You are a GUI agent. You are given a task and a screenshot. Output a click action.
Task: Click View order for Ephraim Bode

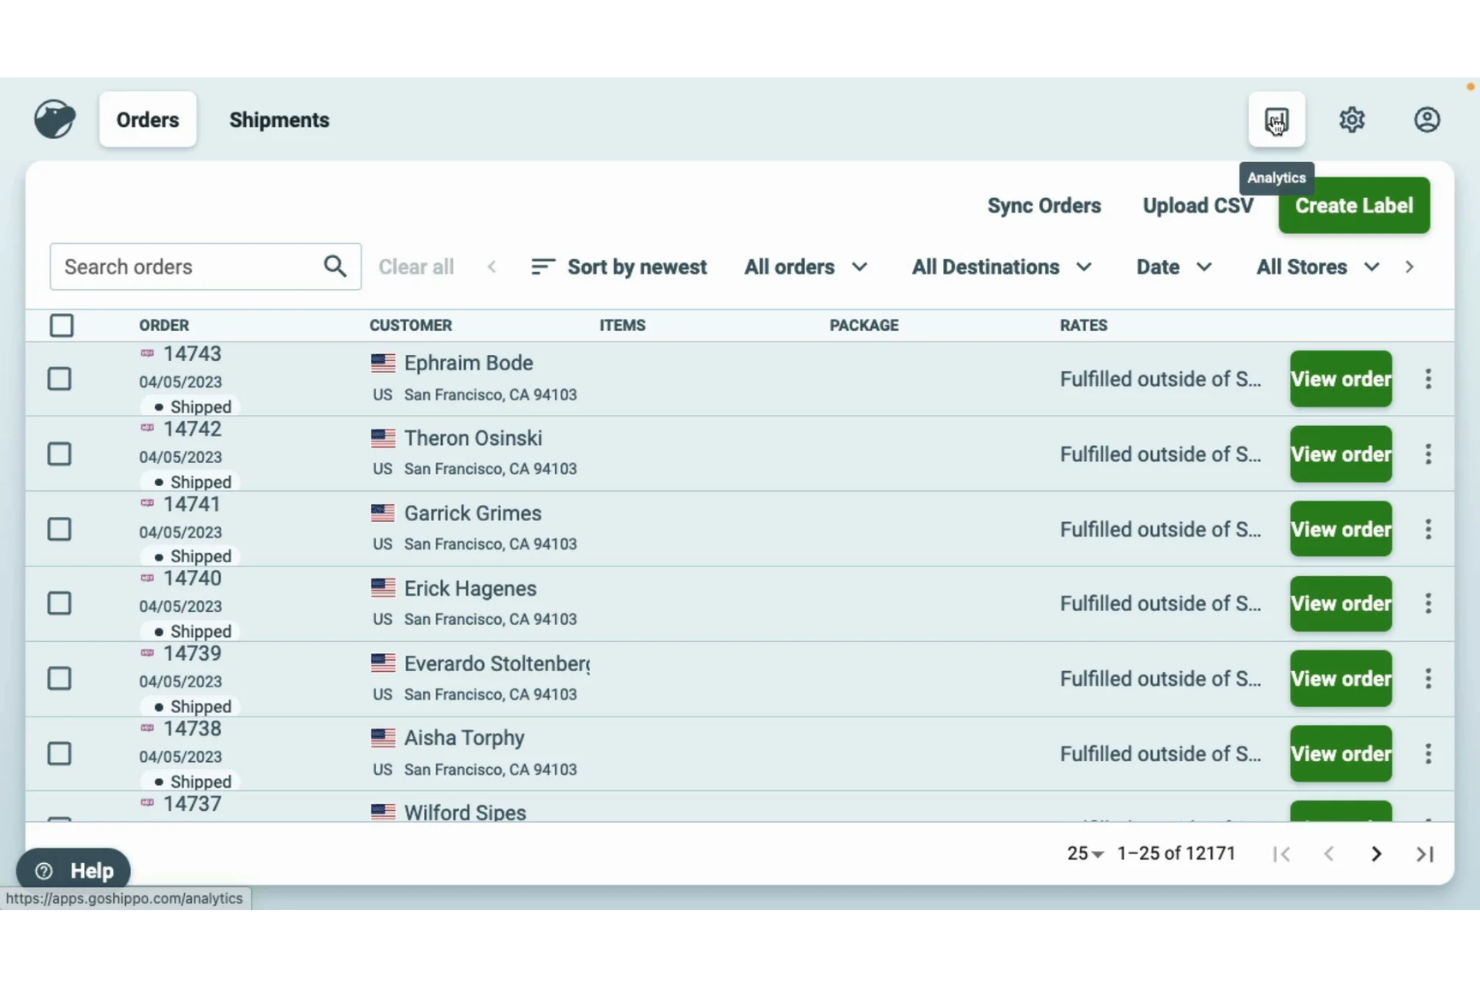[x=1340, y=379]
